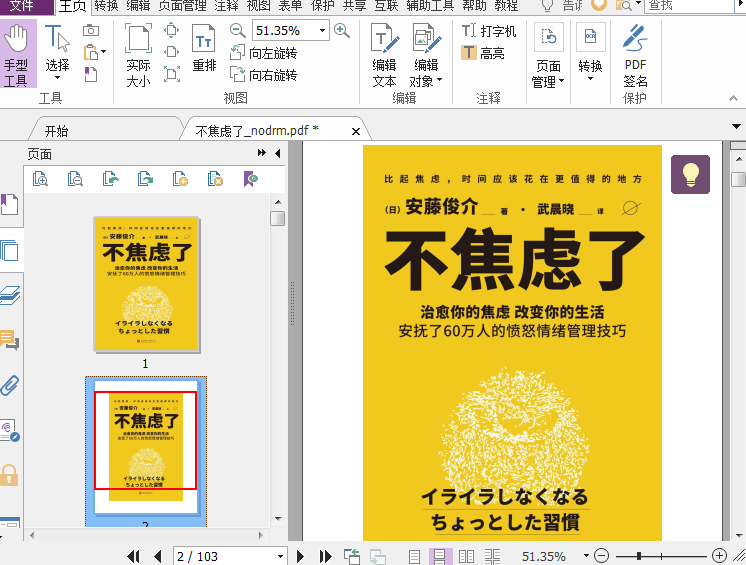Image resolution: width=746 pixels, height=565 pixels.
Task: Click the lightbulb tips button
Action: click(x=690, y=175)
